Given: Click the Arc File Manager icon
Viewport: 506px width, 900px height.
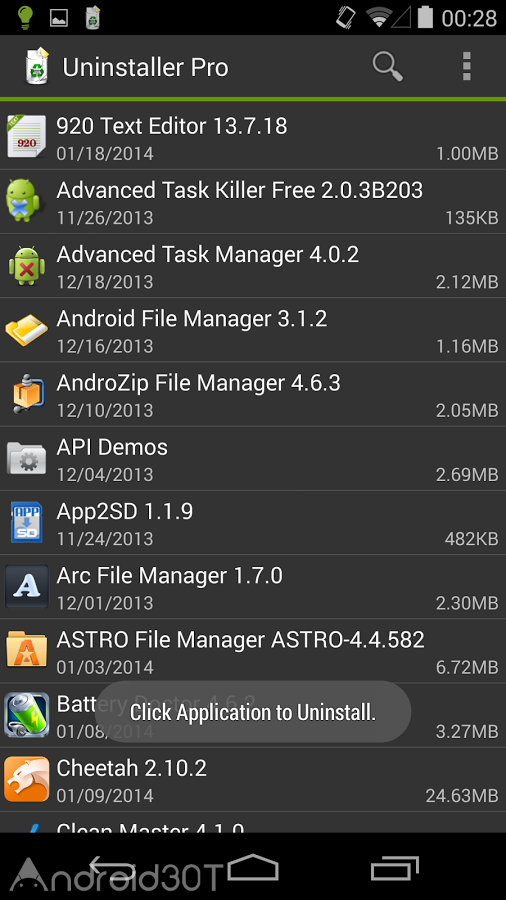Looking at the screenshot, I should click(26, 587).
